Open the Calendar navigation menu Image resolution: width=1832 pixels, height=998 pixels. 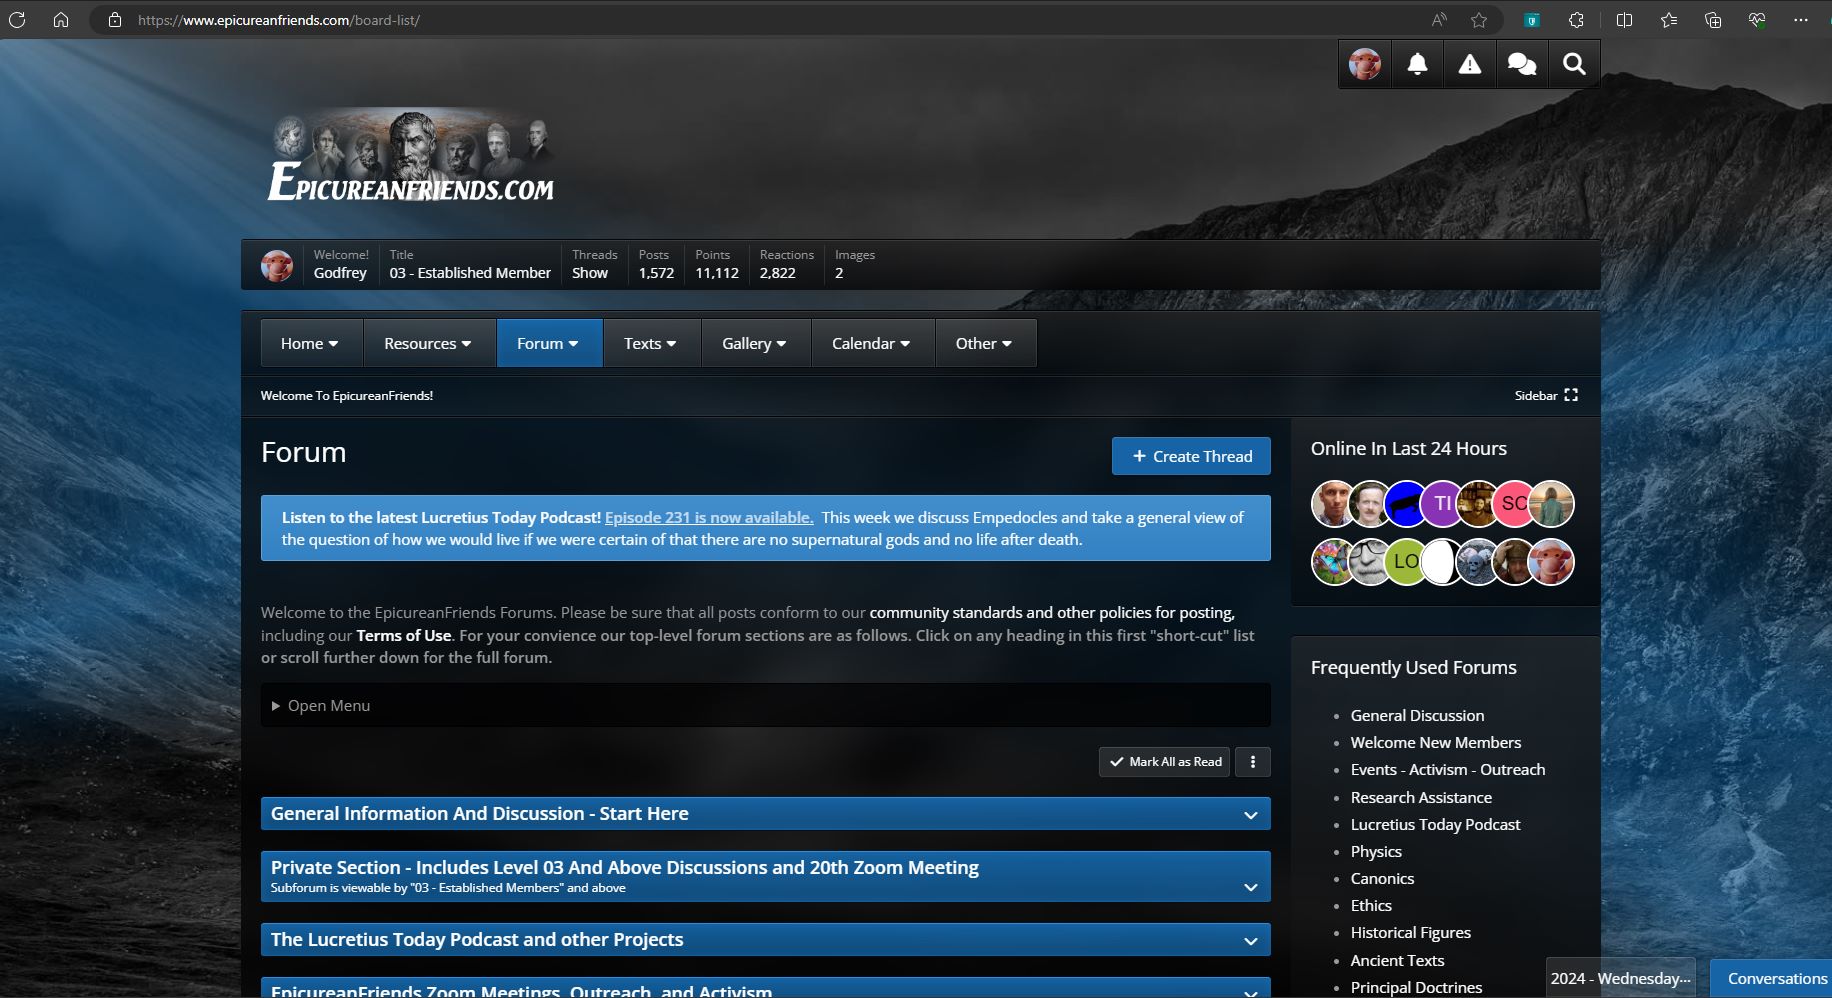click(871, 344)
